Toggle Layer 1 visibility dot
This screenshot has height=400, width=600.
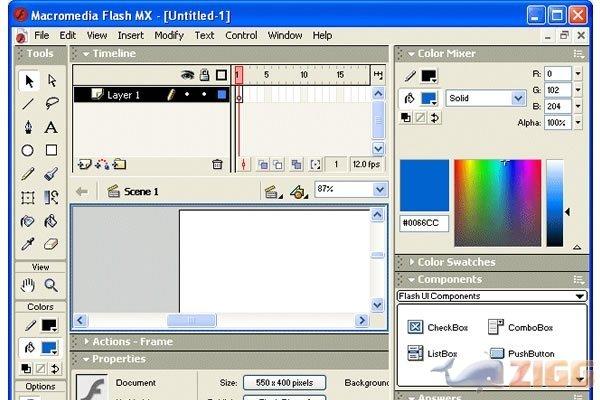click(187, 94)
